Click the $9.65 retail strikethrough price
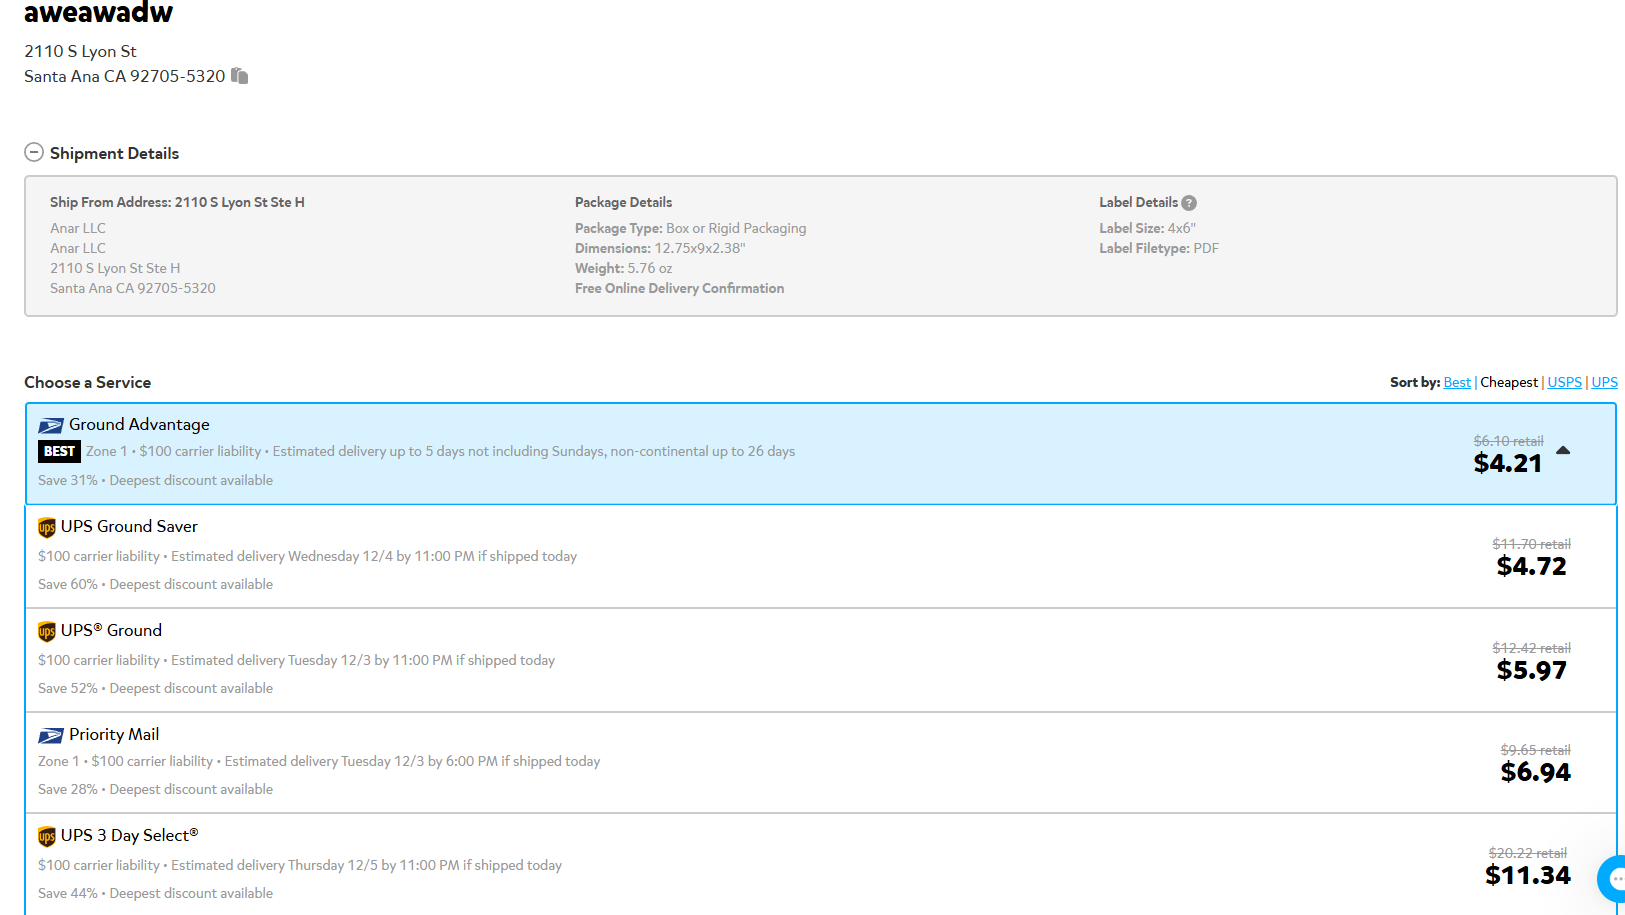The height and width of the screenshot is (915, 1625). [x=1535, y=750]
